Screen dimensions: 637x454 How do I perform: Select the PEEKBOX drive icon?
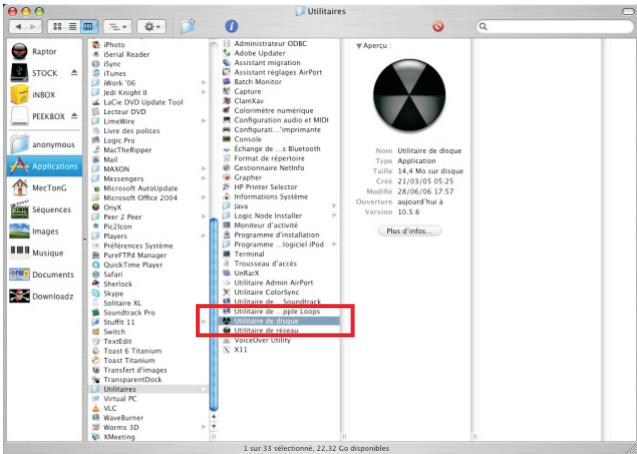19,116
